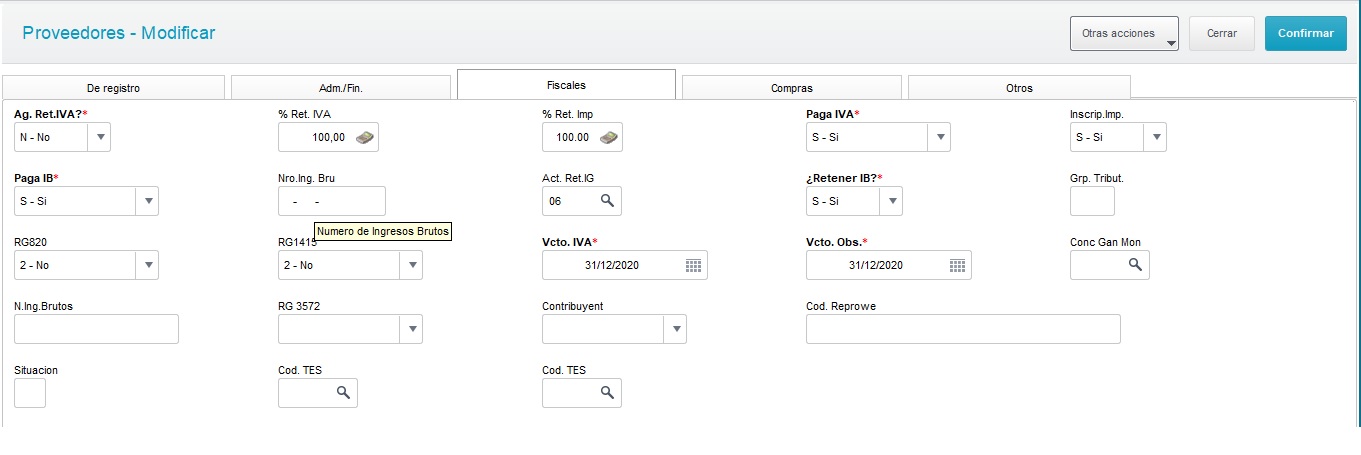Open calculator icon in % Ret. IVA

tap(365, 137)
